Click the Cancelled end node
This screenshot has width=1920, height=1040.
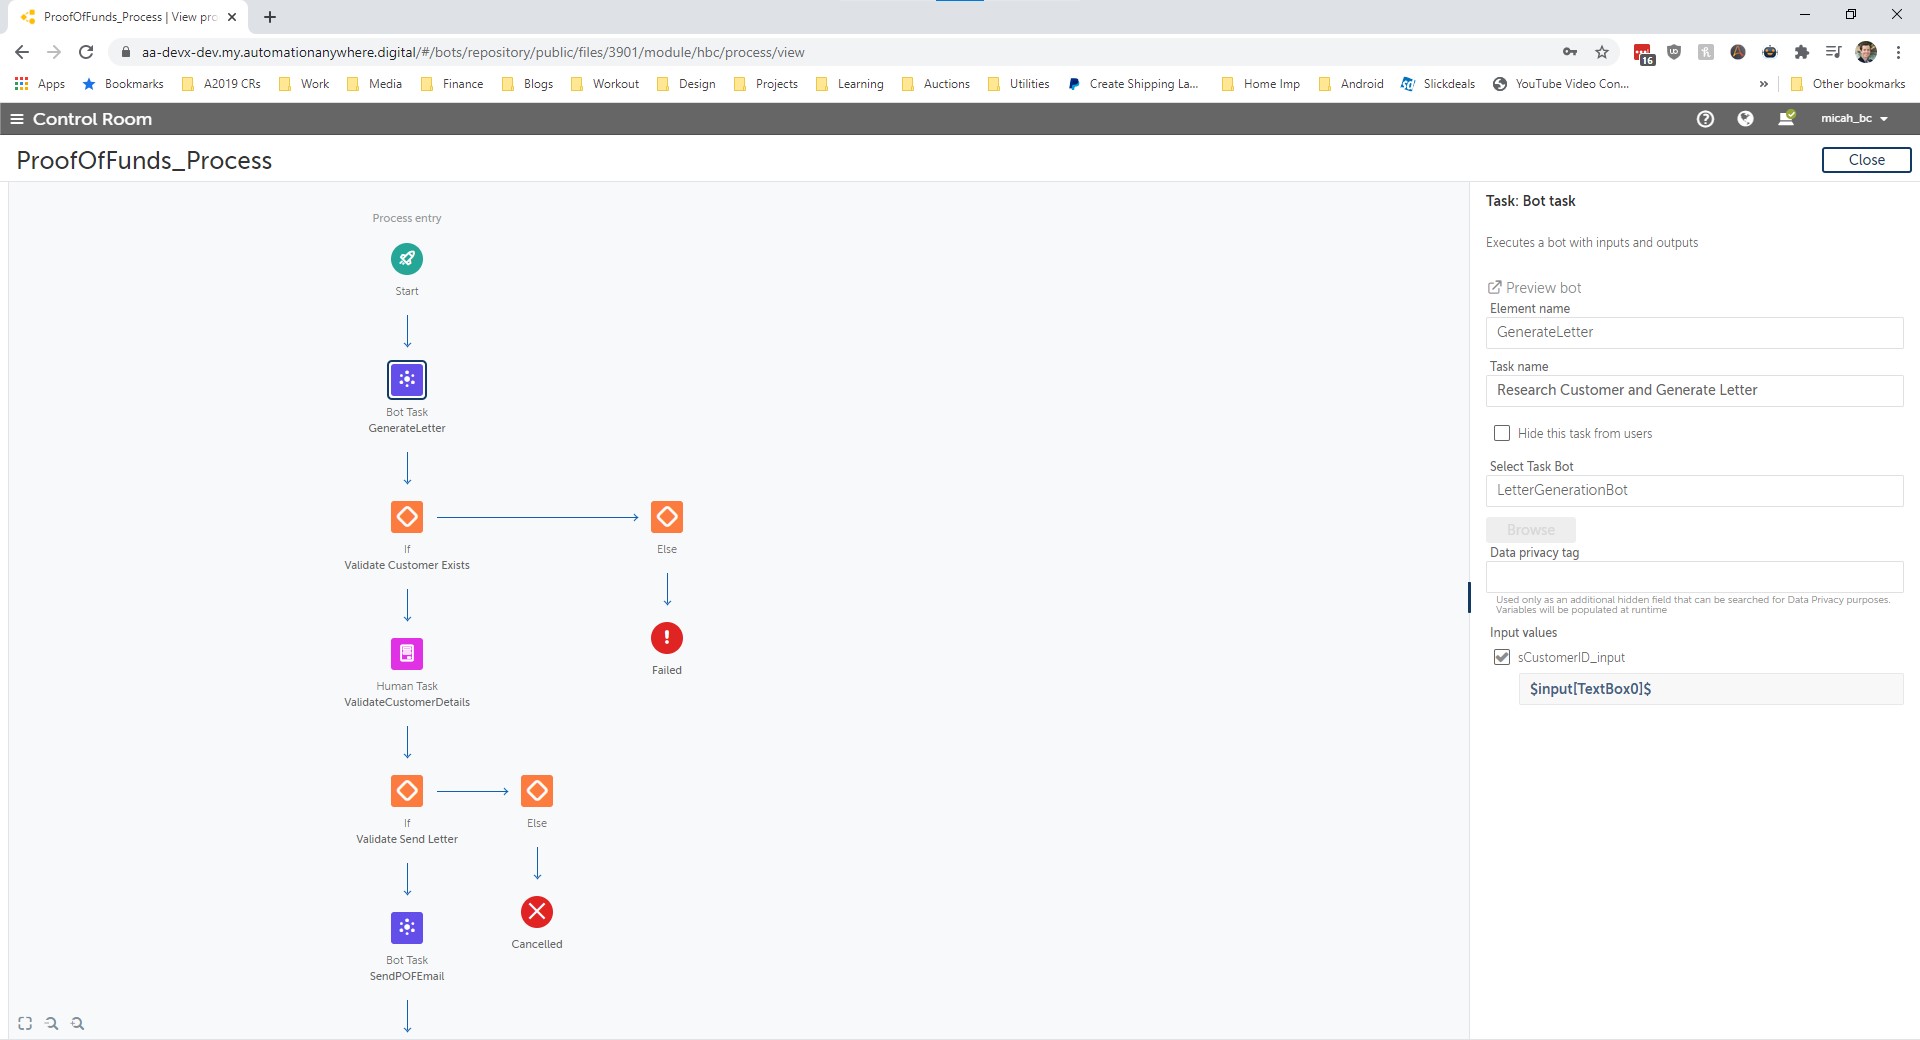537,912
